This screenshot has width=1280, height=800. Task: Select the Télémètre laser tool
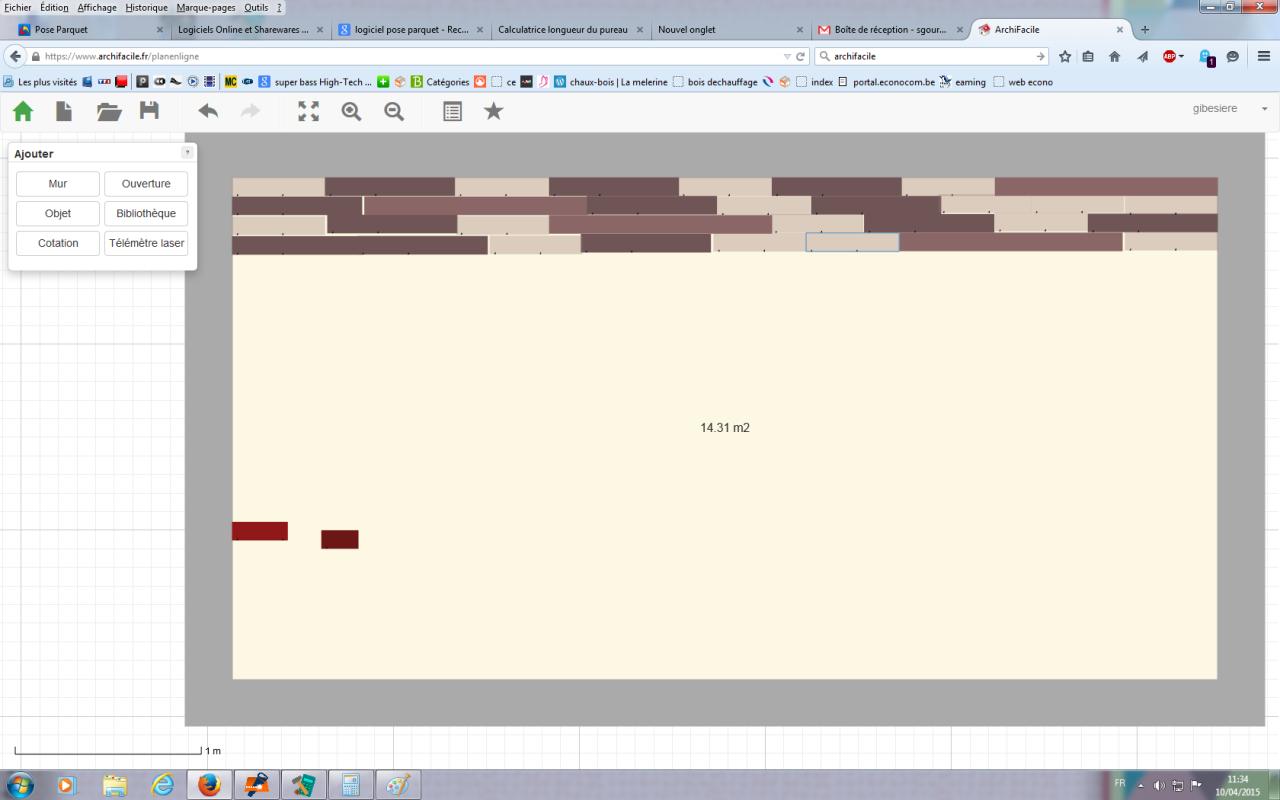pos(146,244)
